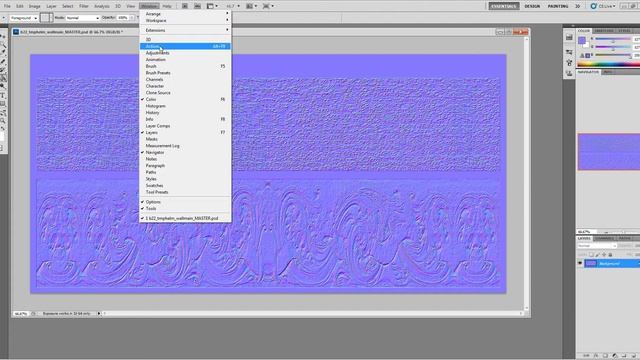Click Link layers icon at Layers bottom

click(x=587, y=356)
